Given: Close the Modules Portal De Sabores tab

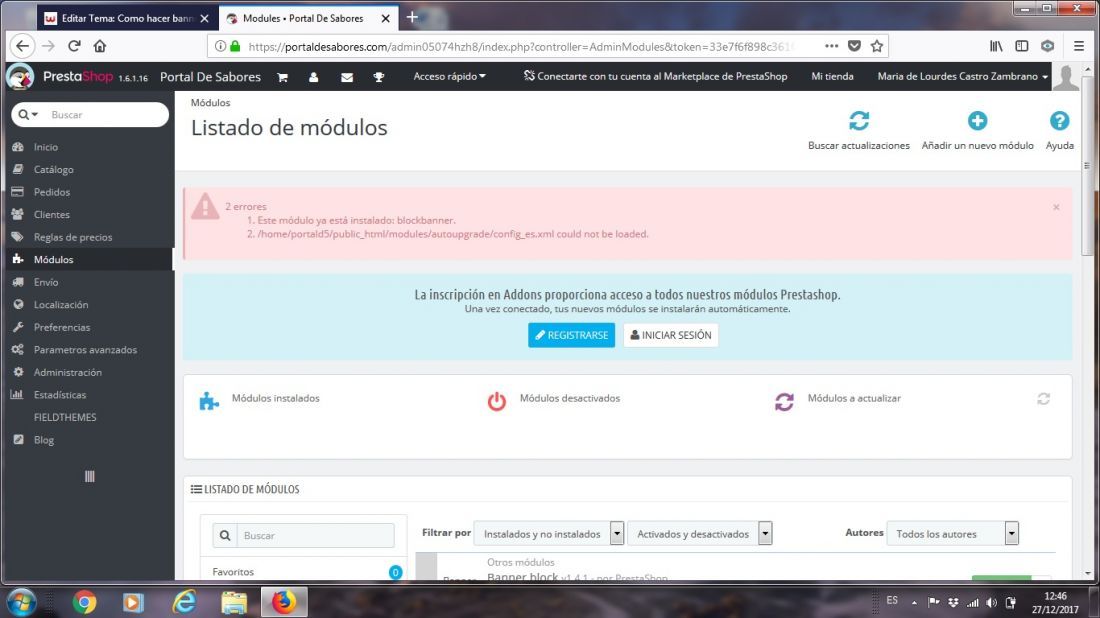Looking at the screenshot, I should coord(385,18).
